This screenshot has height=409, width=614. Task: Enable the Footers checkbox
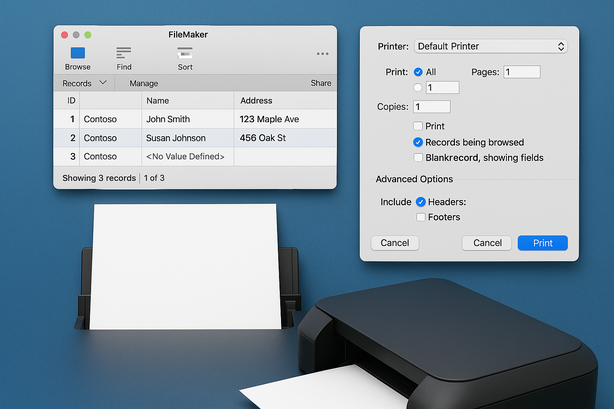421,217
